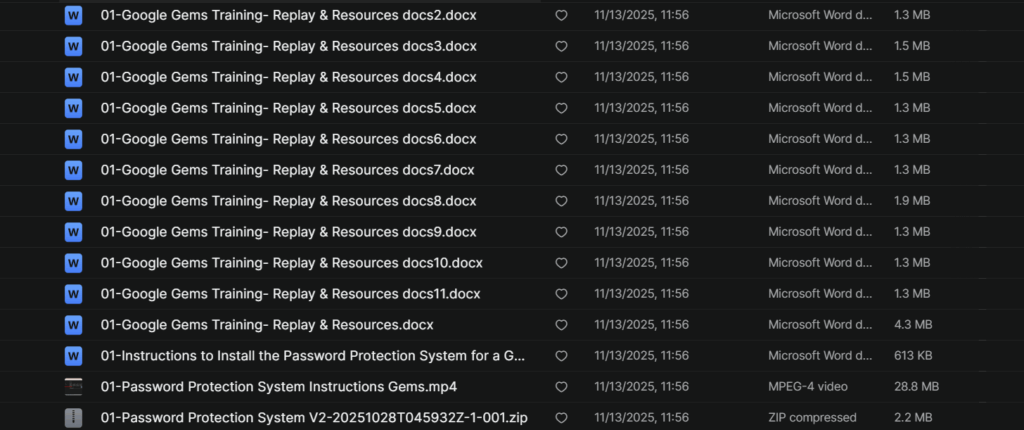Click the Word icon beside docs9.docx
This screenshot has height=430, width=1024.
pos(73,232)
